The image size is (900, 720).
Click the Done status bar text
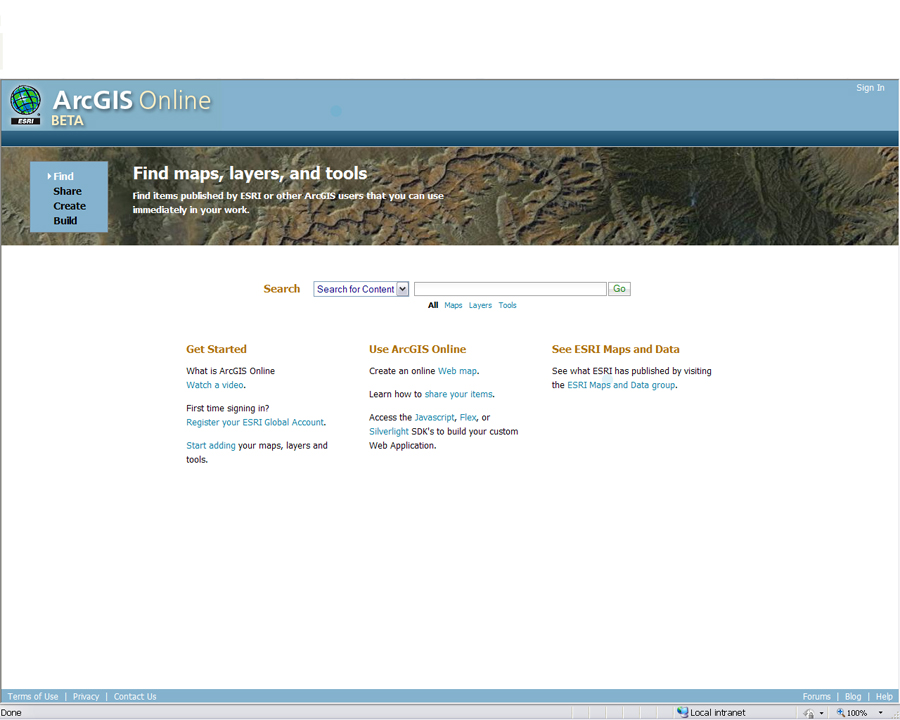click(x=11, y=713)
